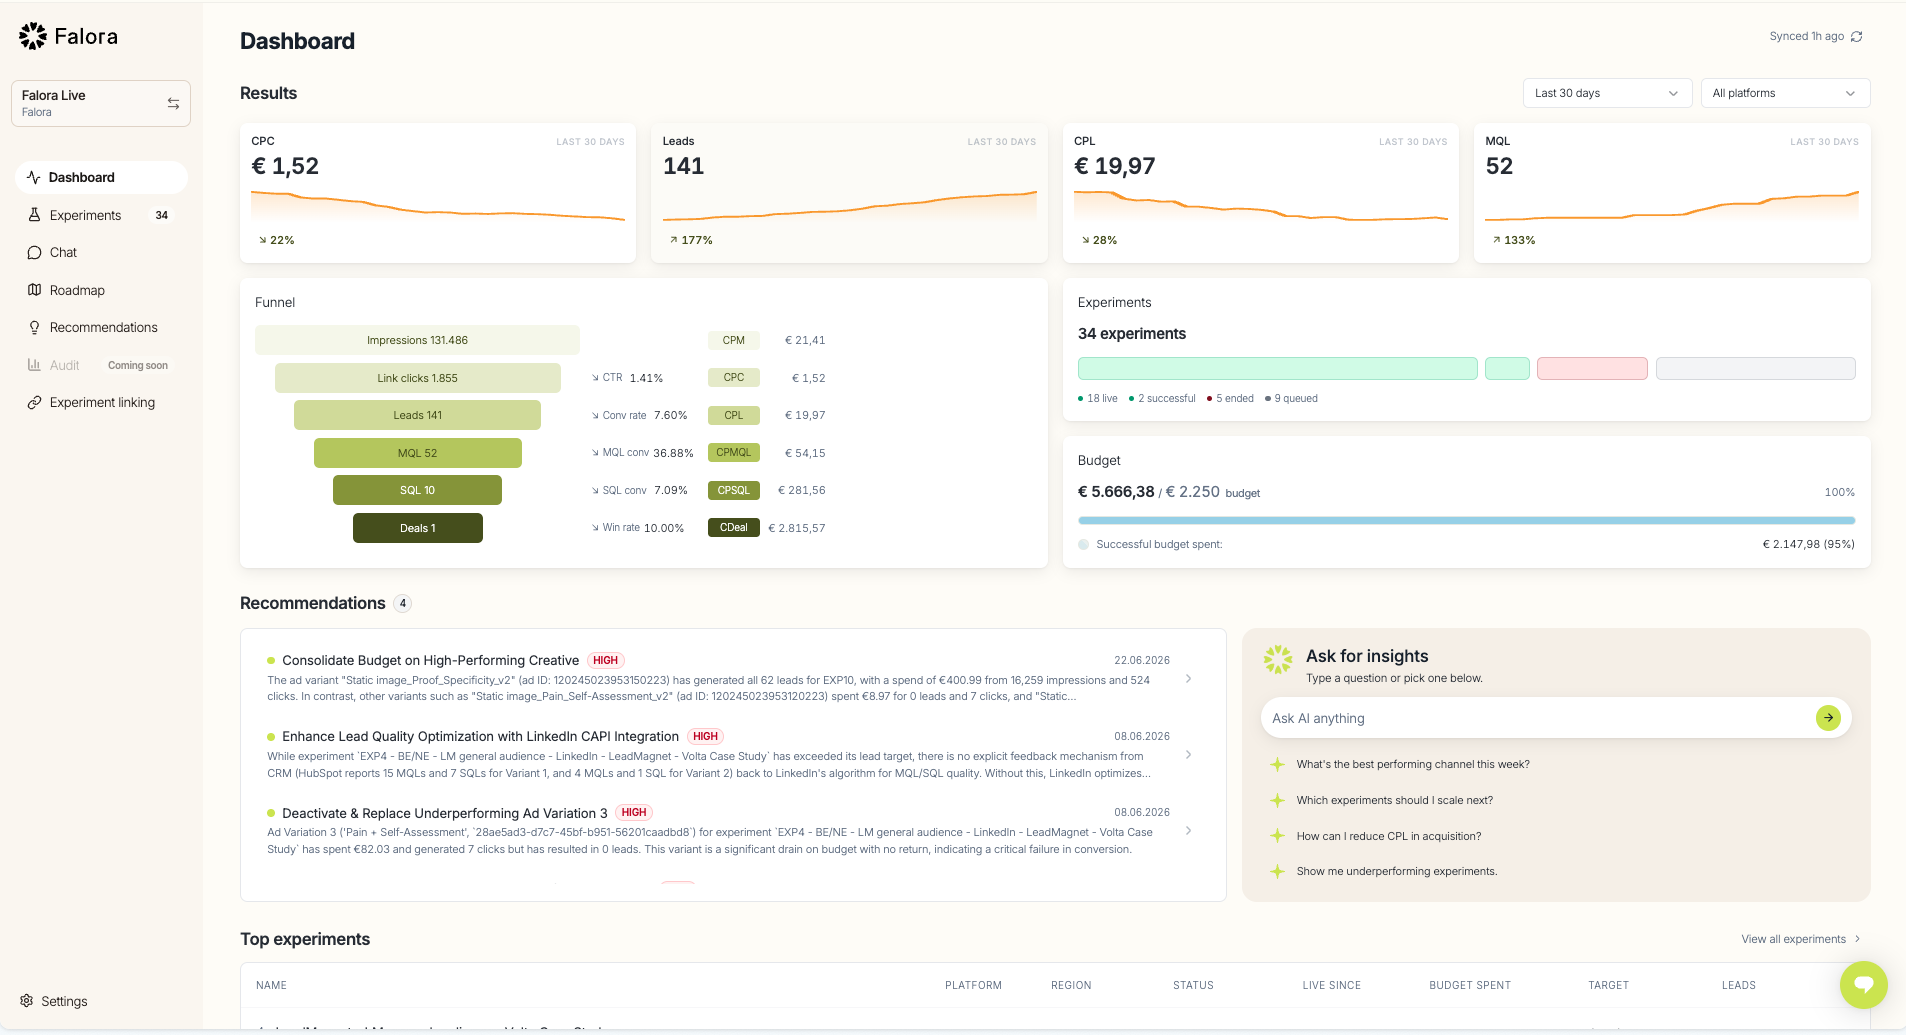Screen dimensions: 1906x1035
Task: Click the CPM metric tag
Action: (x=734, y=340)
